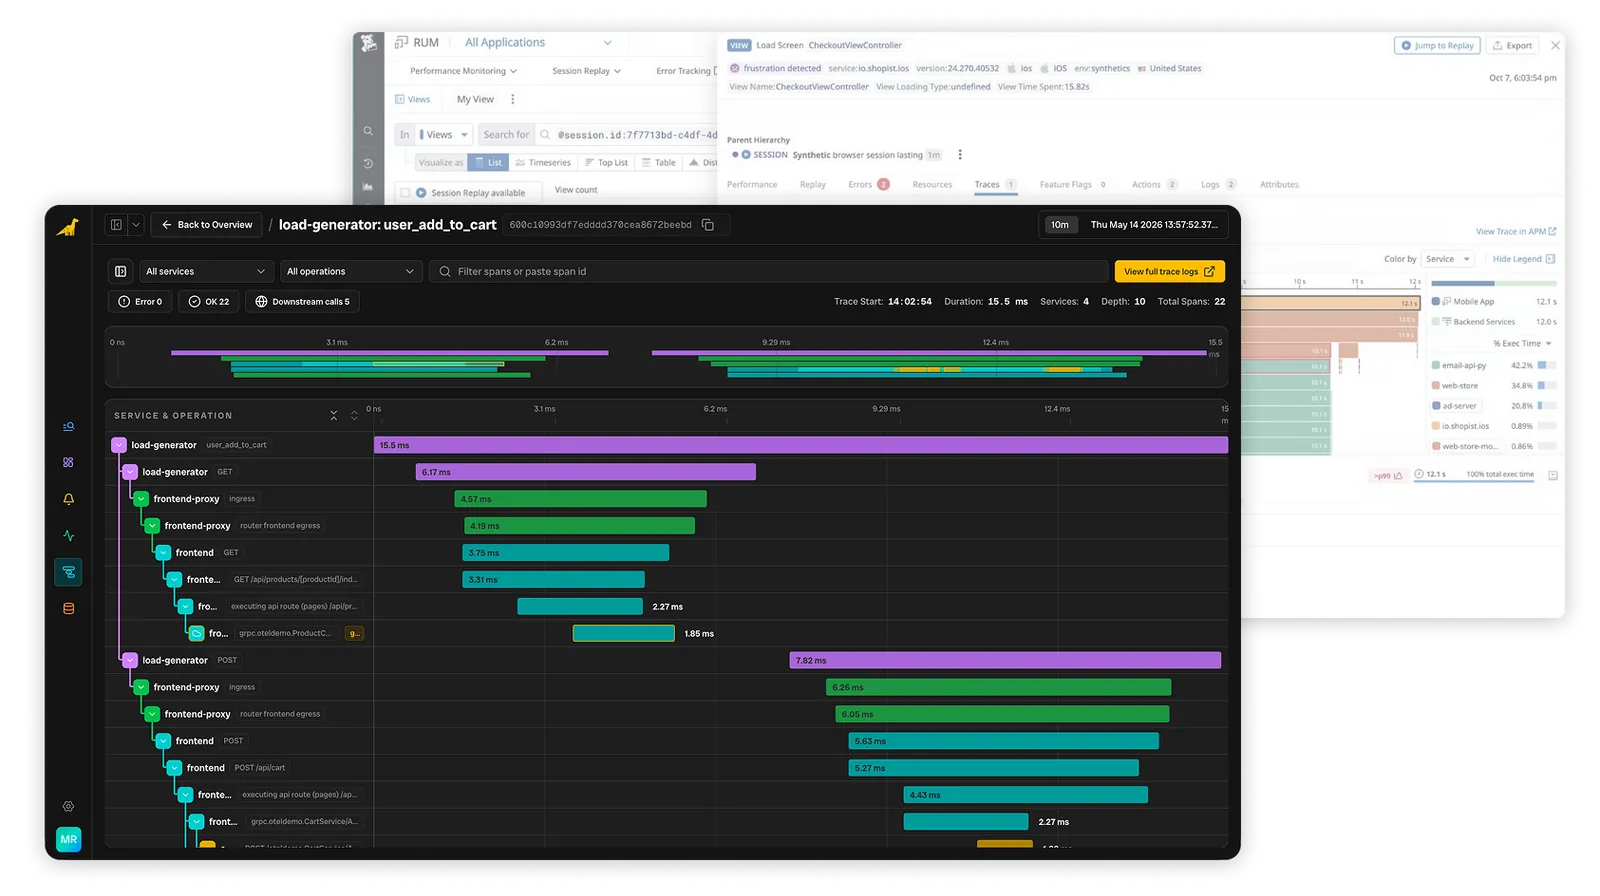The image size is (1600, 896).
Task: Toggle the span details panel layout icon
Action: click(x=121, y=271)
